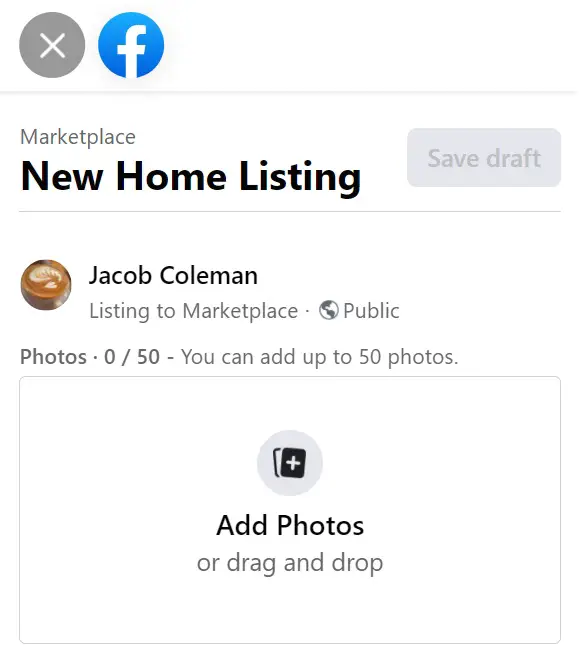
Task: Click the "Listing to Marketplace" text
Action: (x=194, y=310)
